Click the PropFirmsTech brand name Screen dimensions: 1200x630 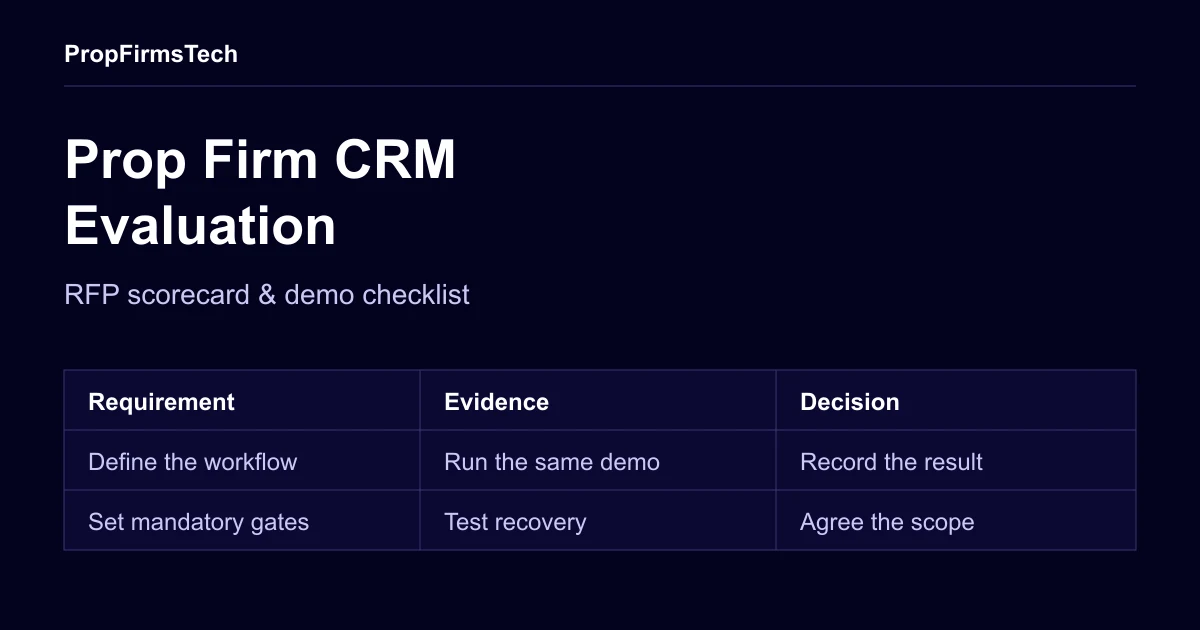tap(151, 54)
